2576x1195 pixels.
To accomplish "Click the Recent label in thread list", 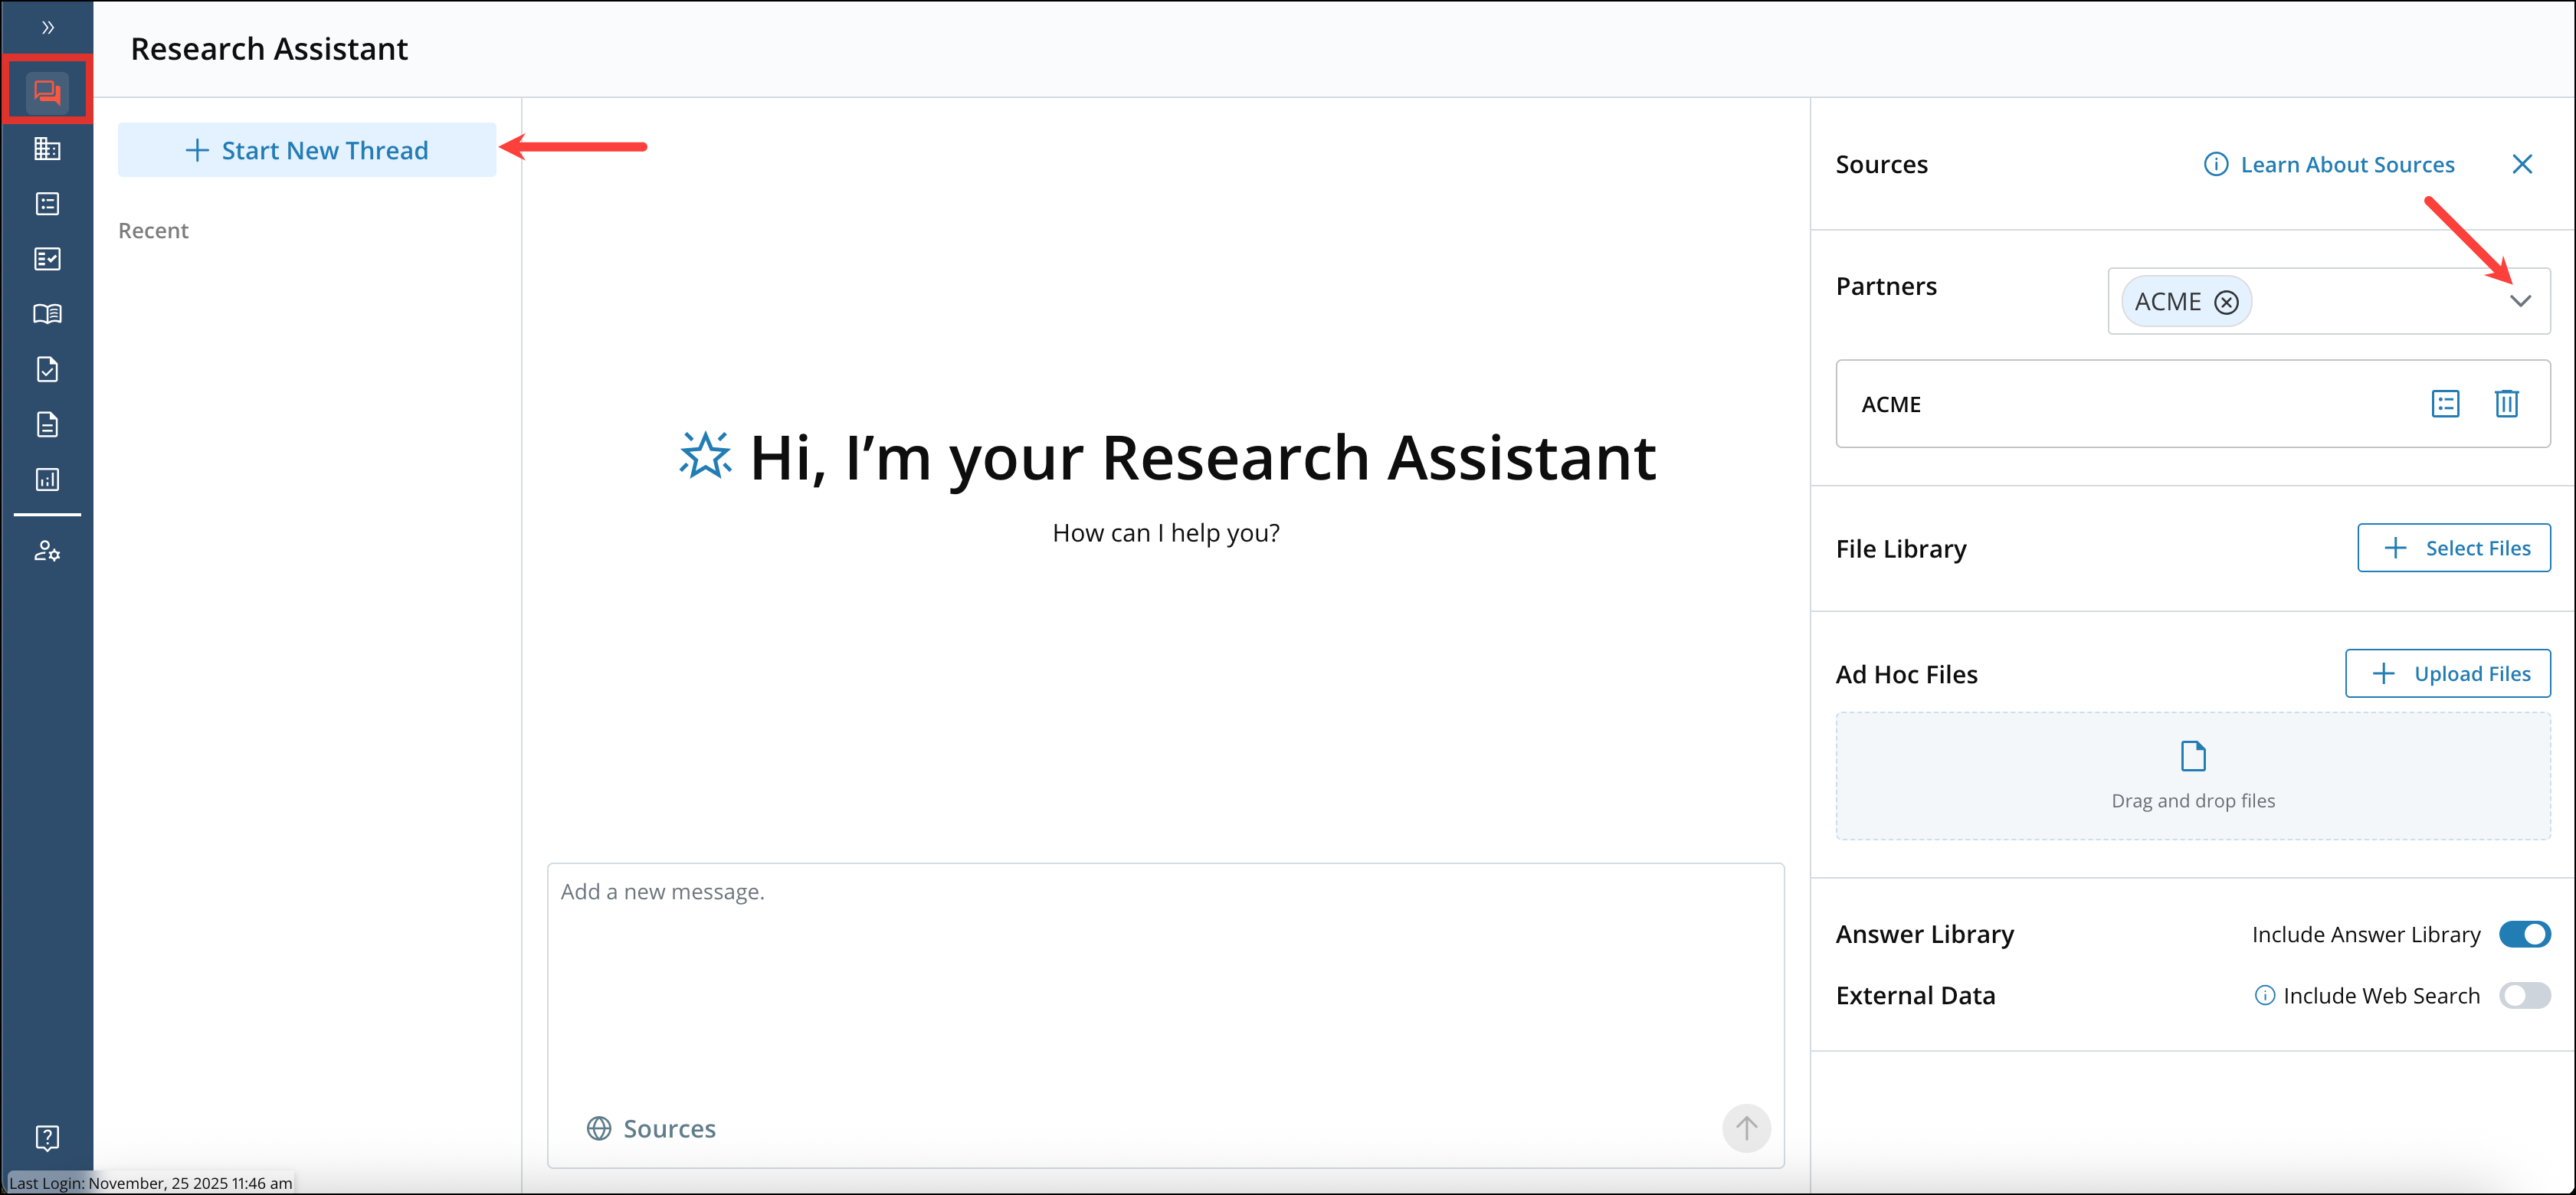I will click(x=153, y=231).
